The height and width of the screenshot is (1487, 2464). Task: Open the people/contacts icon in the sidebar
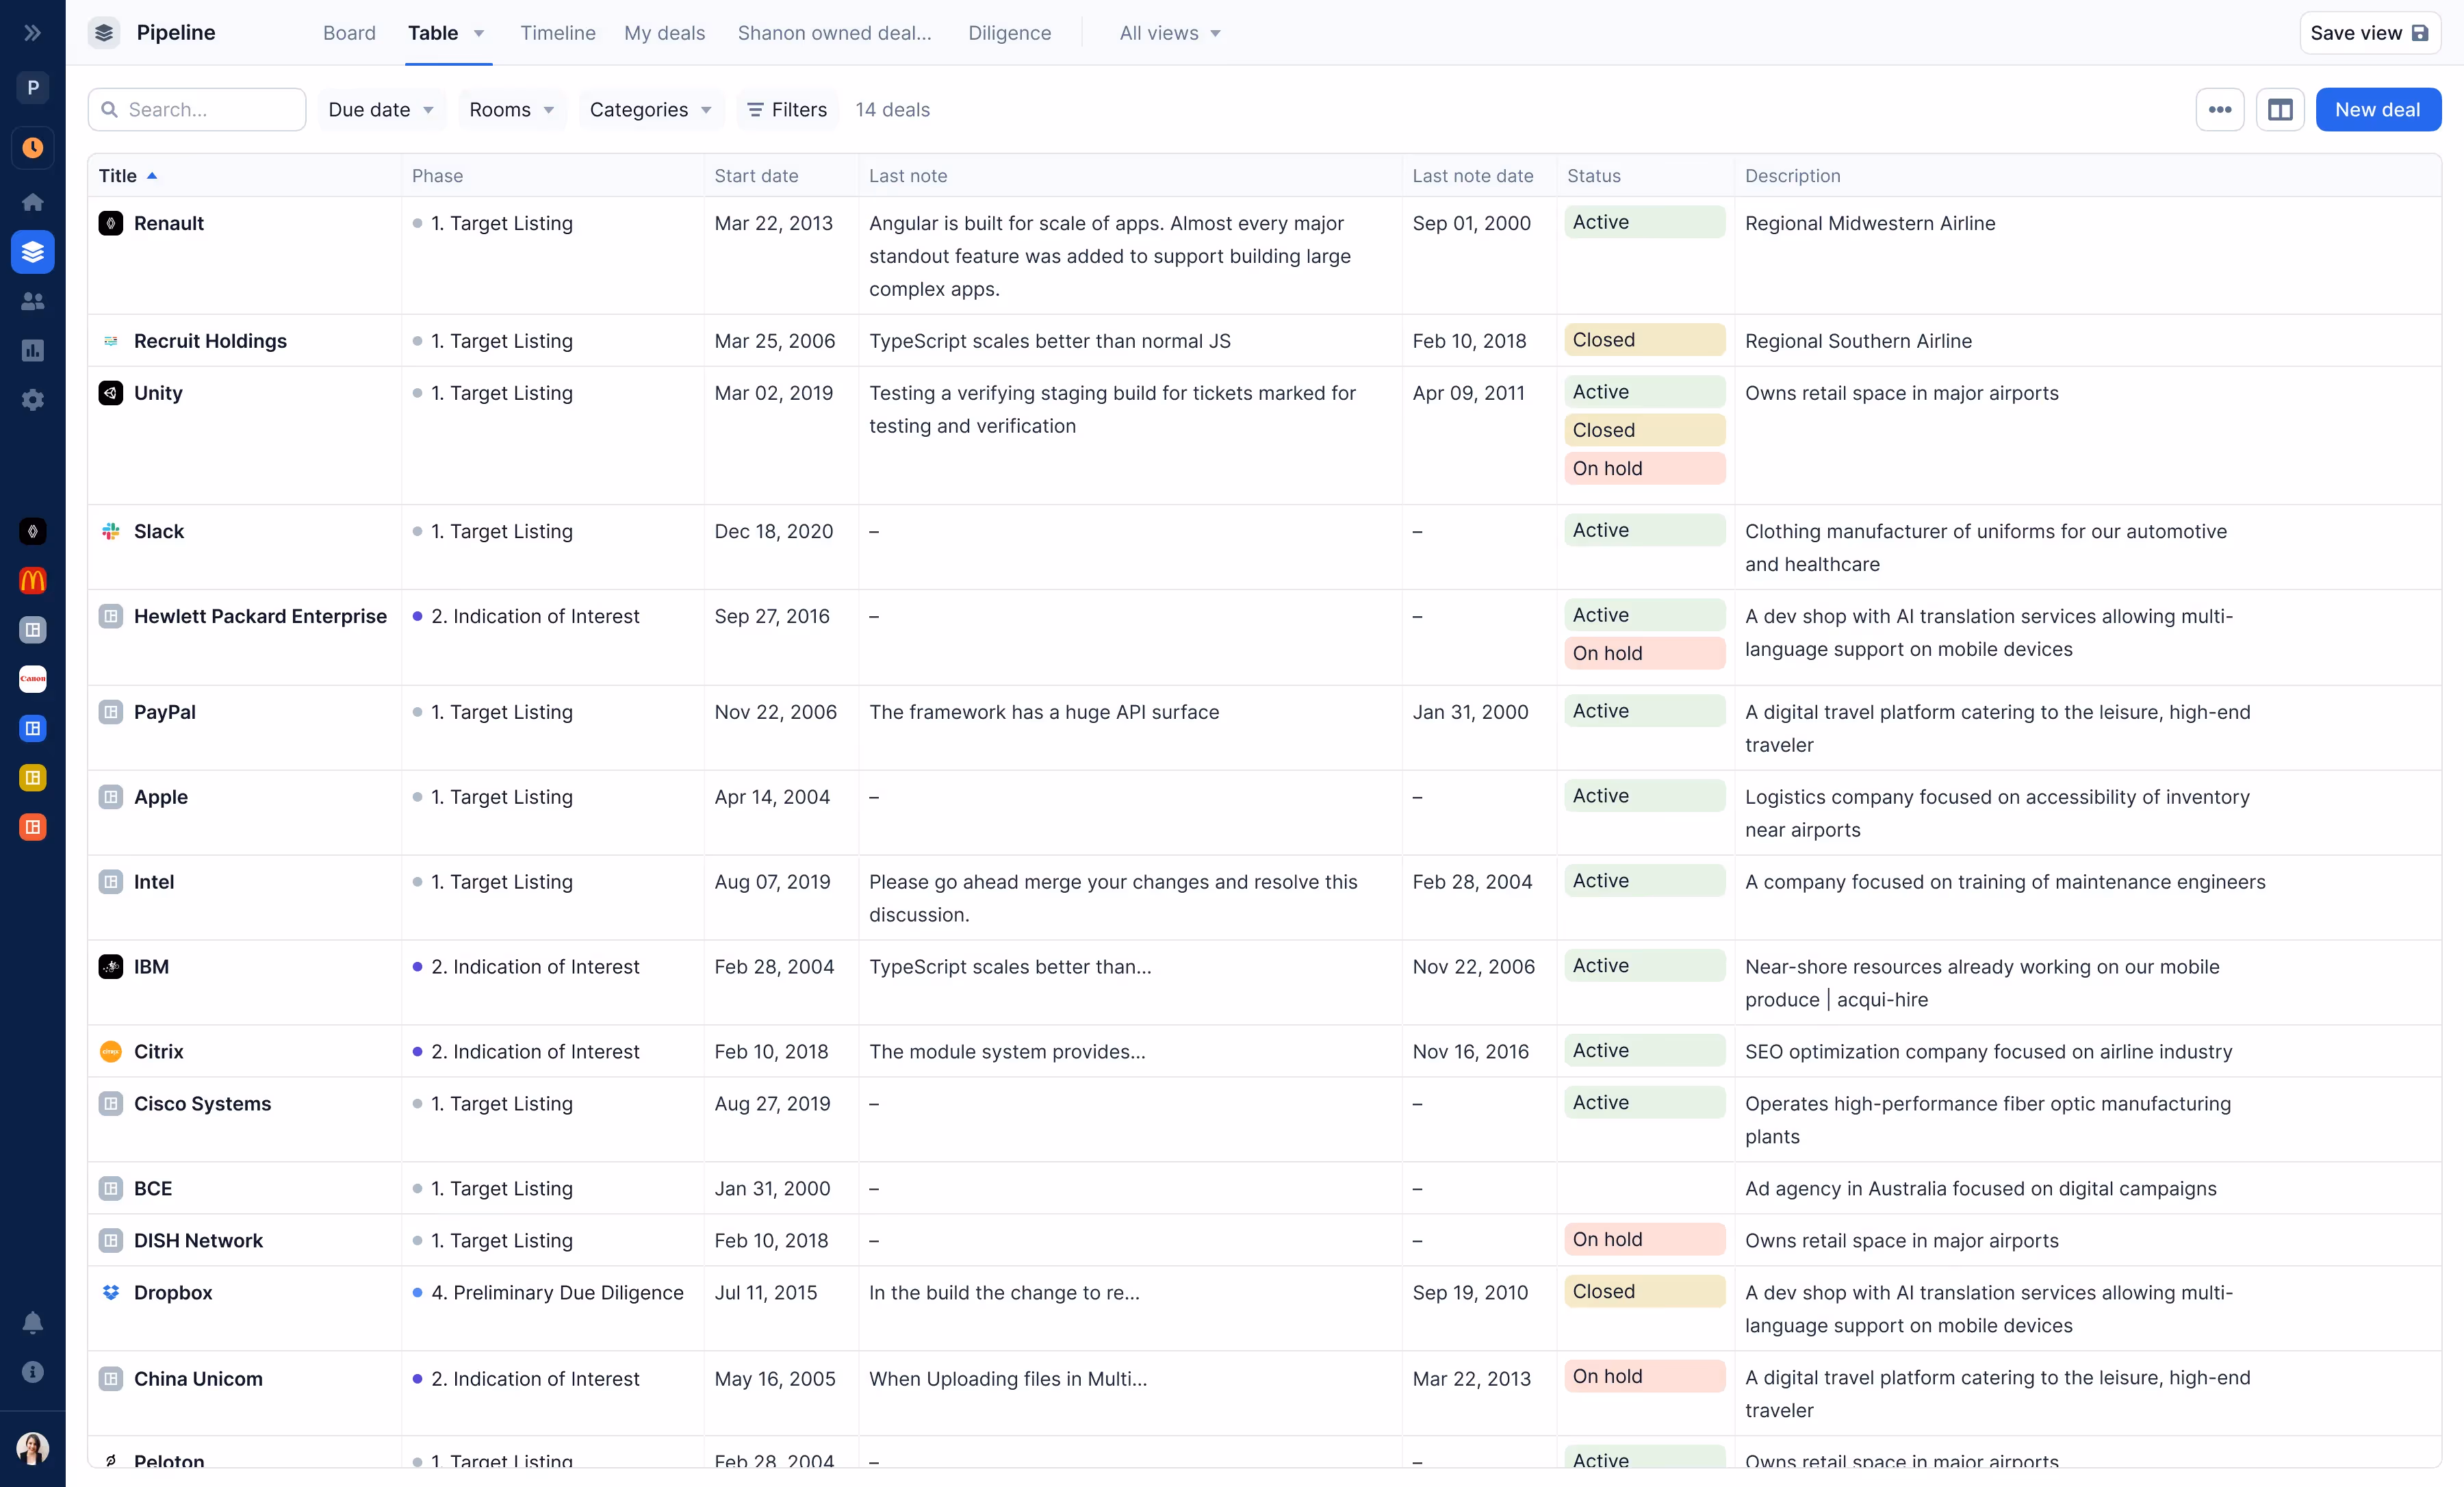click(32, 301)
